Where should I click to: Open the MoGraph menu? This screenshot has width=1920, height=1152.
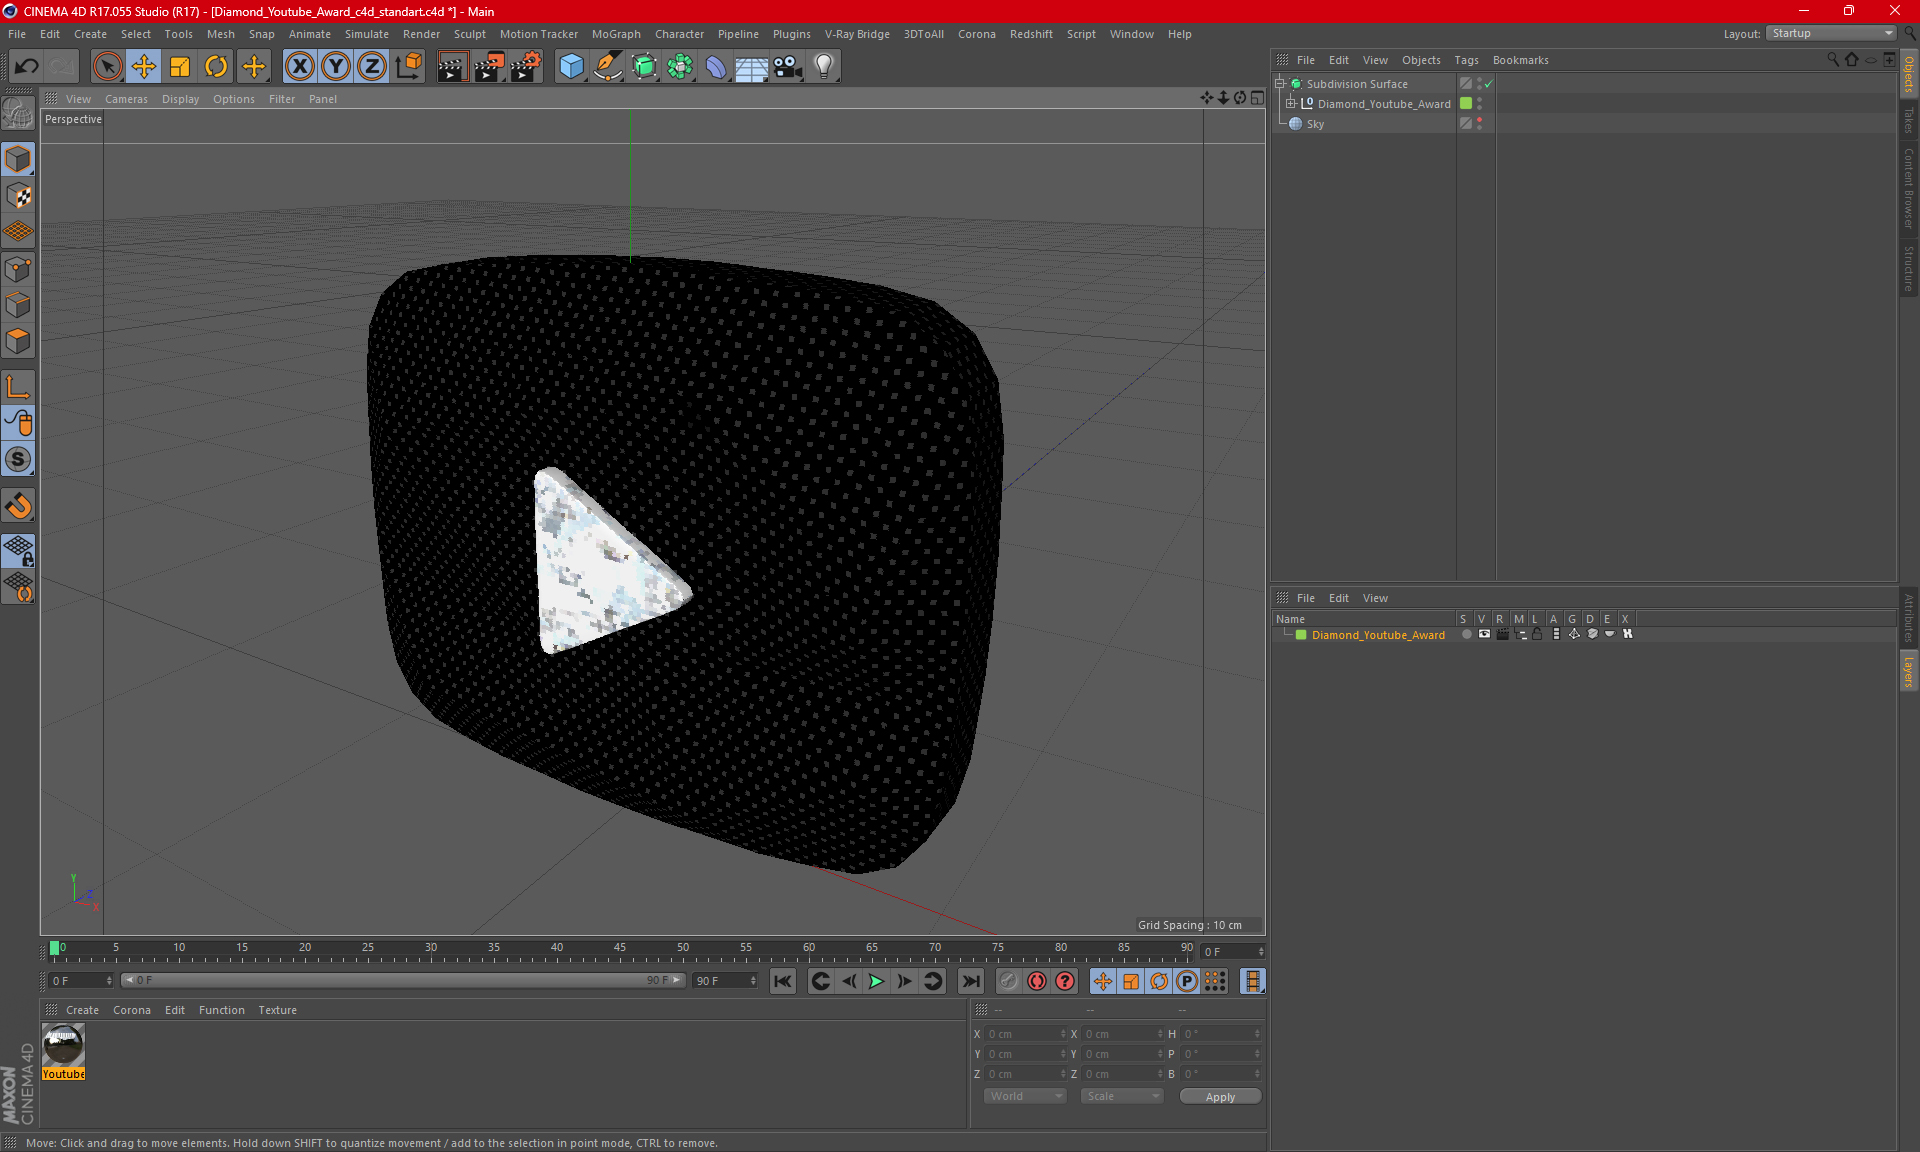coord(615,34)
